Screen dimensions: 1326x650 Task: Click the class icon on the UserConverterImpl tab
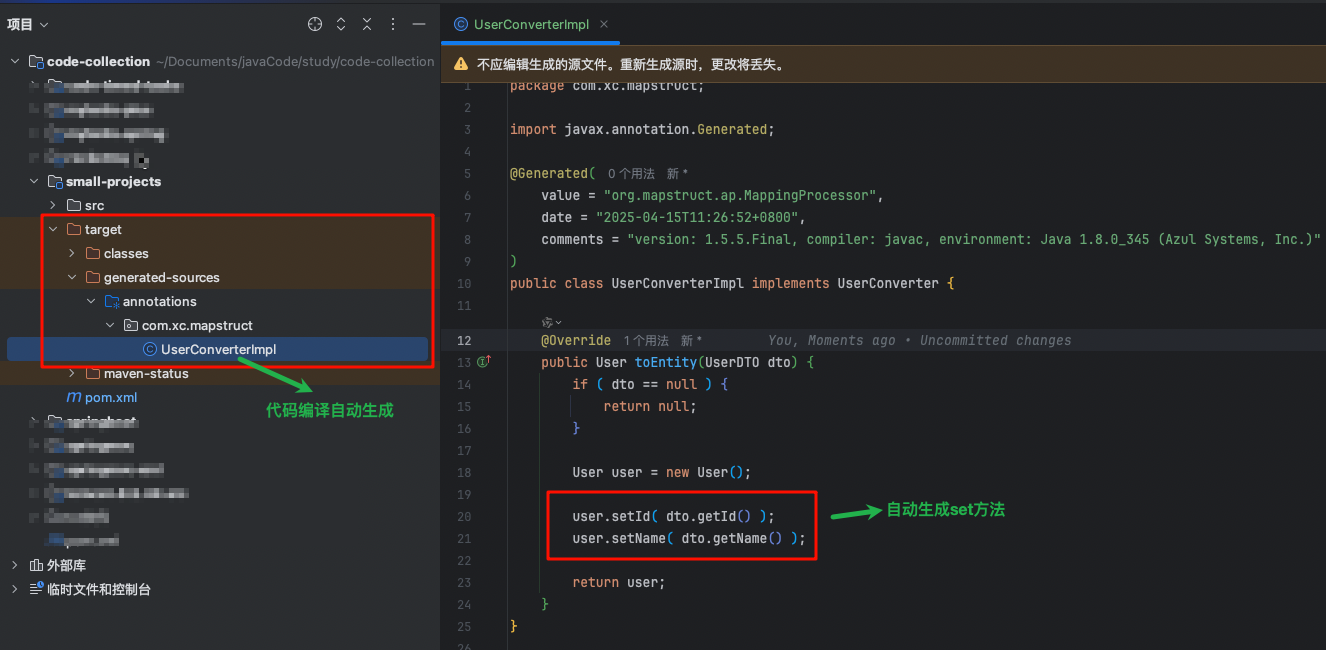[459, 23]
